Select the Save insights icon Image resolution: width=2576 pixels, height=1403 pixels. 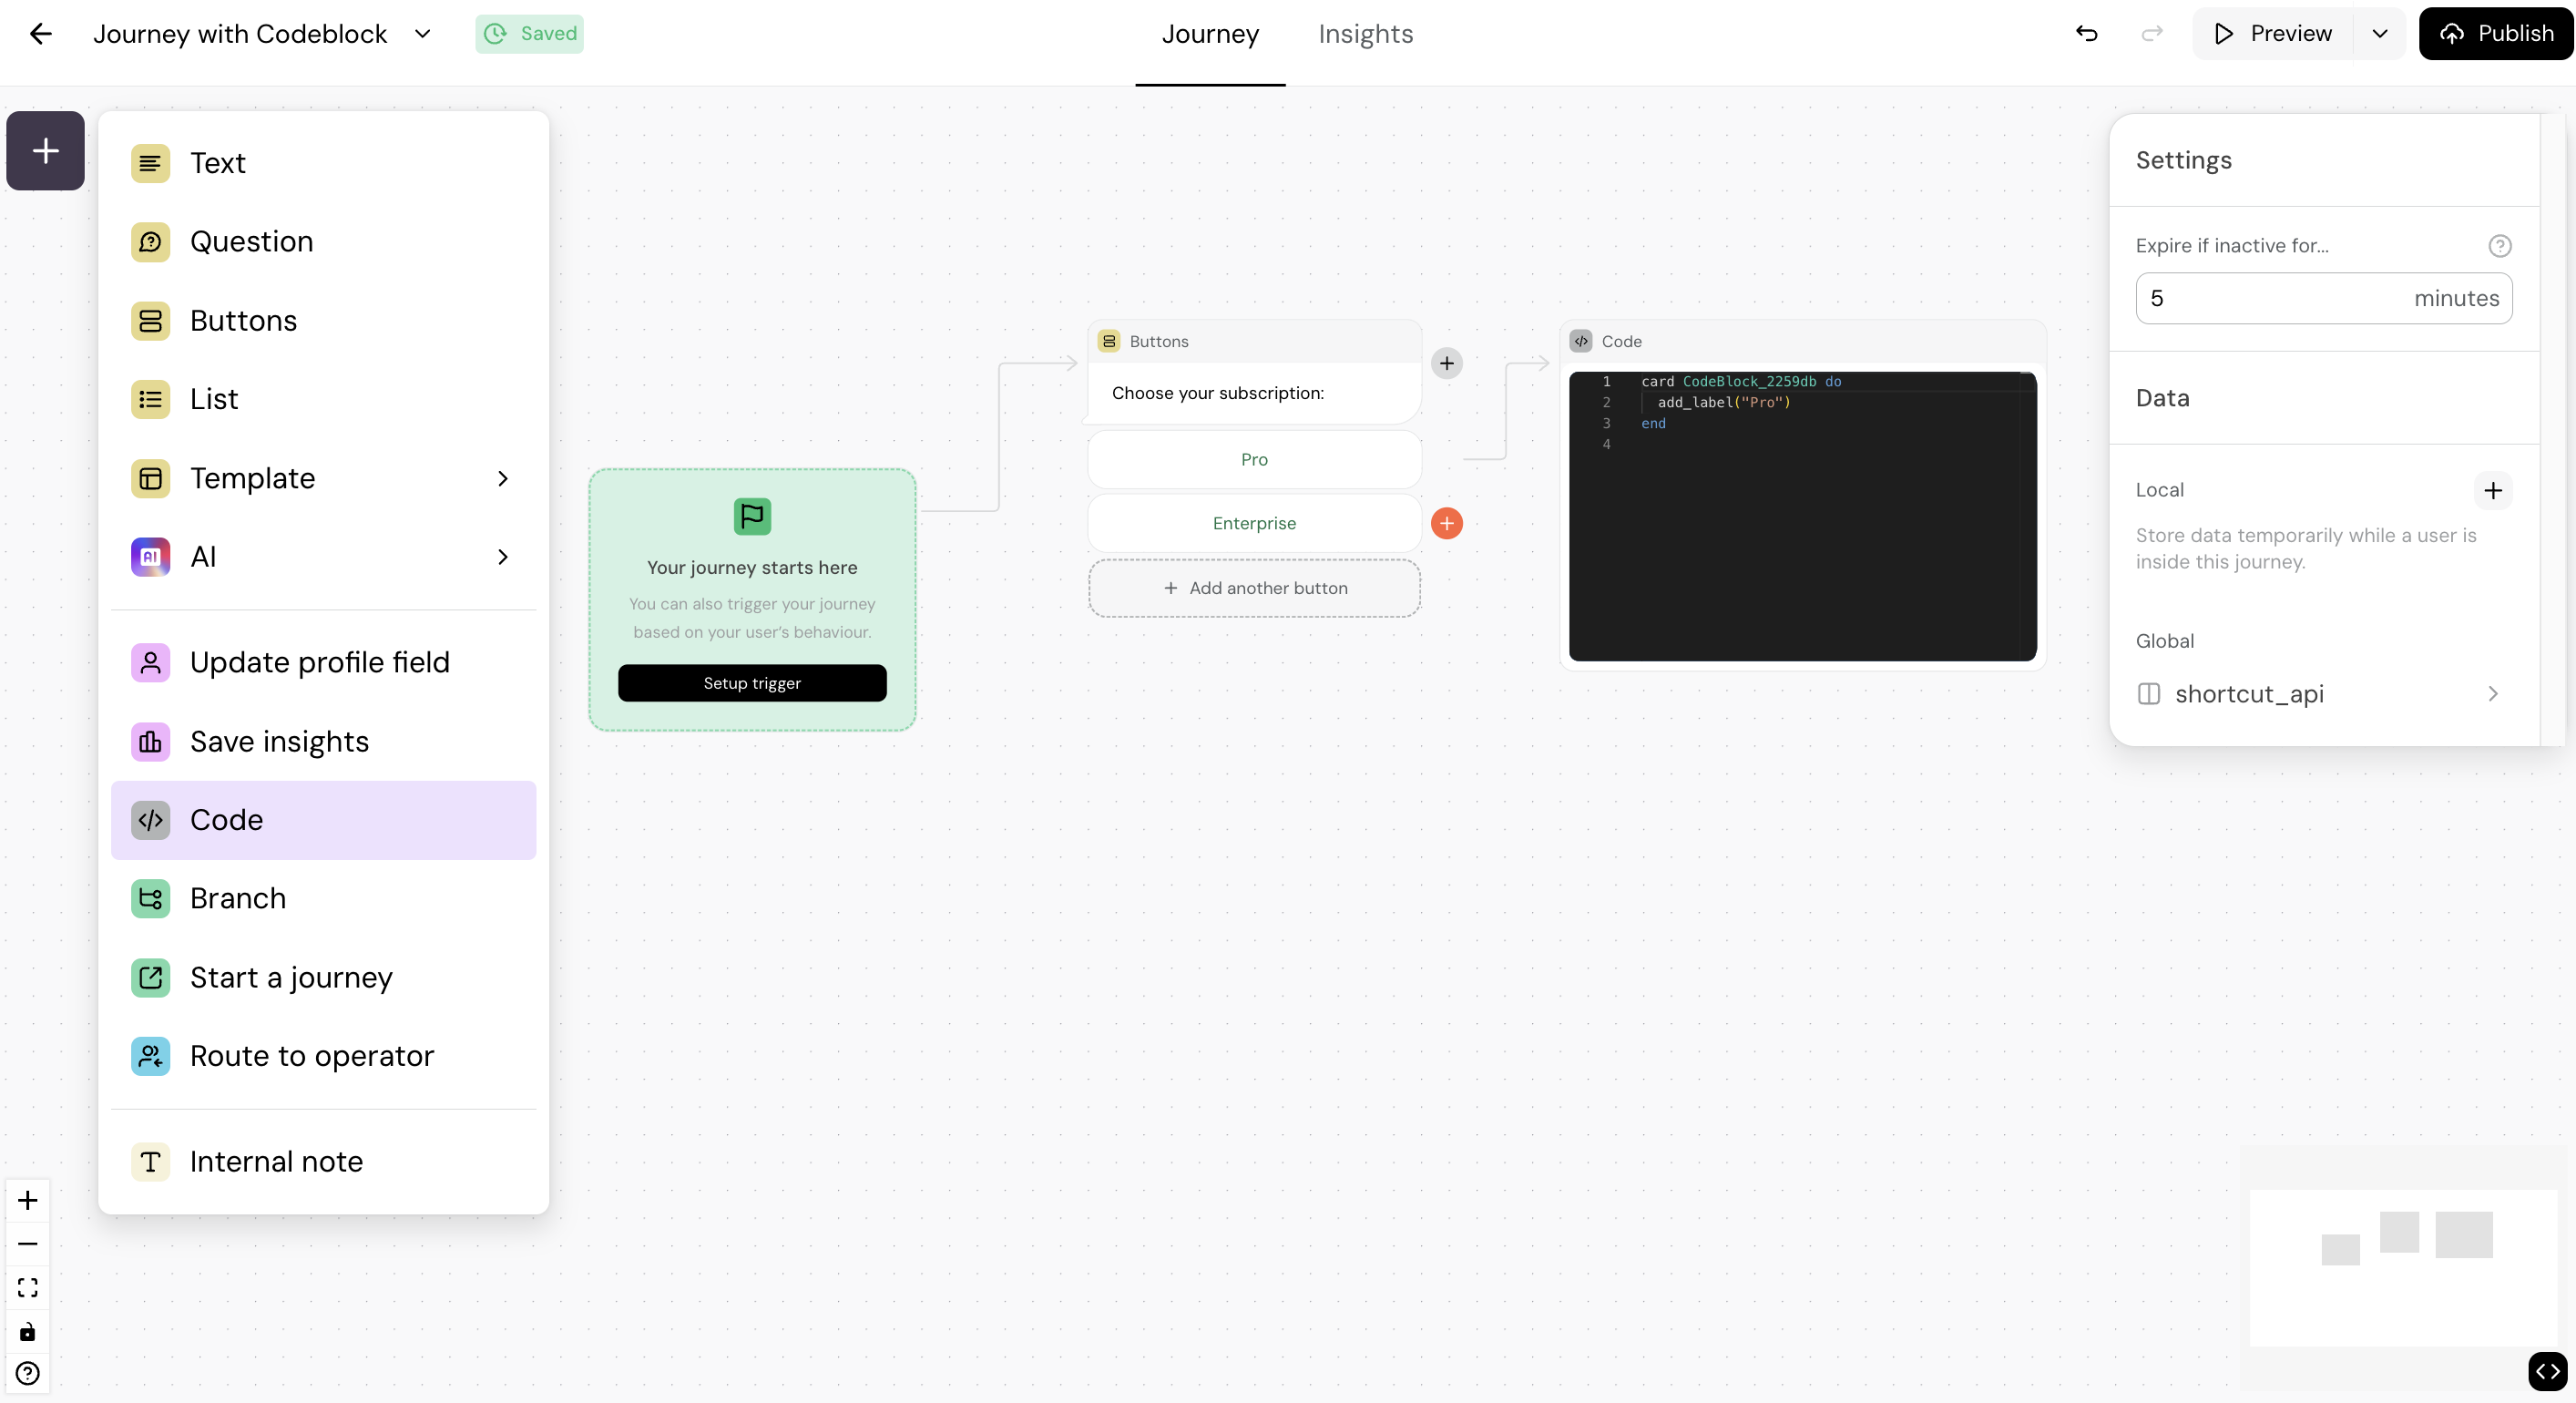pyautogui.click(x=150, y=742)
